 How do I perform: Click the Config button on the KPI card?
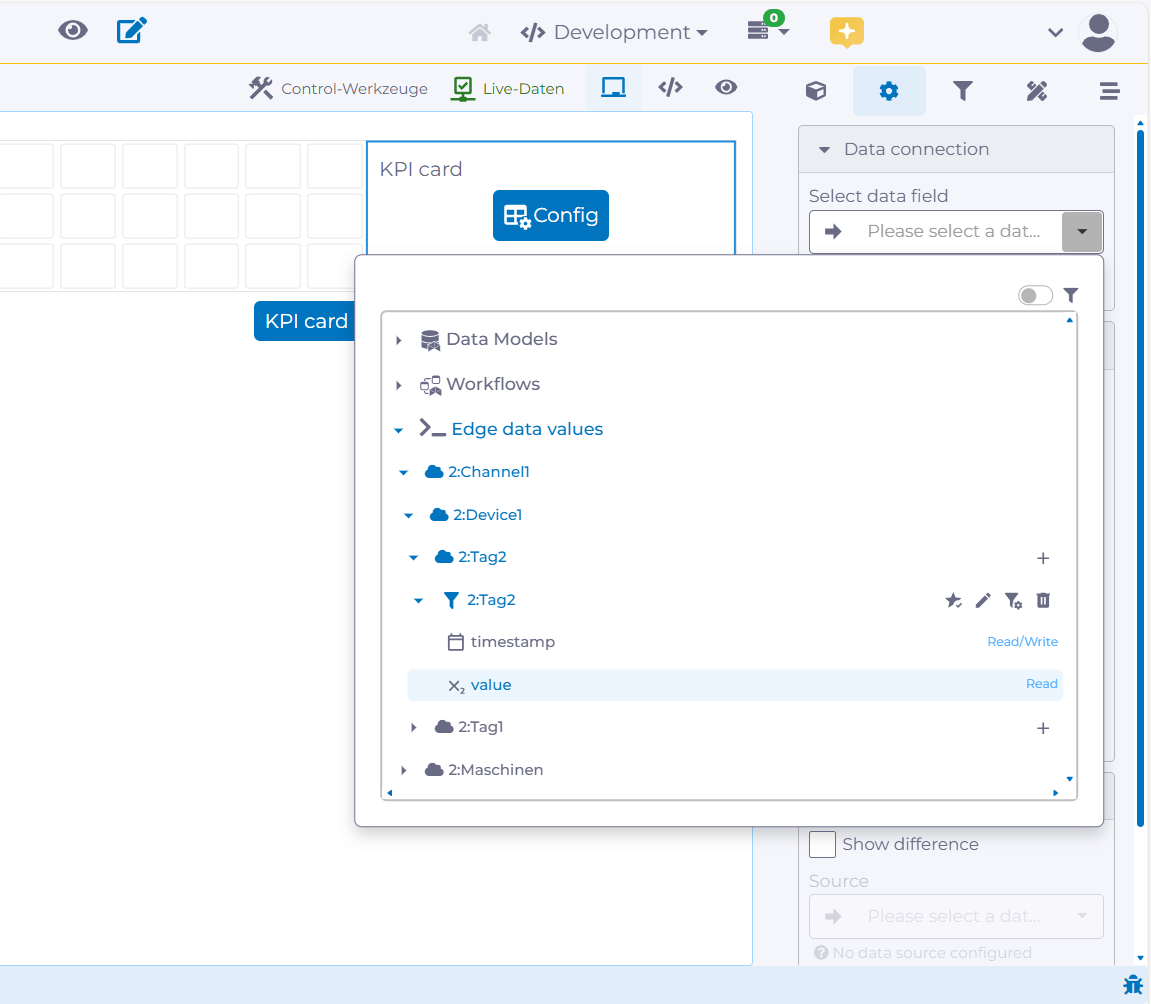coord(551,215)
